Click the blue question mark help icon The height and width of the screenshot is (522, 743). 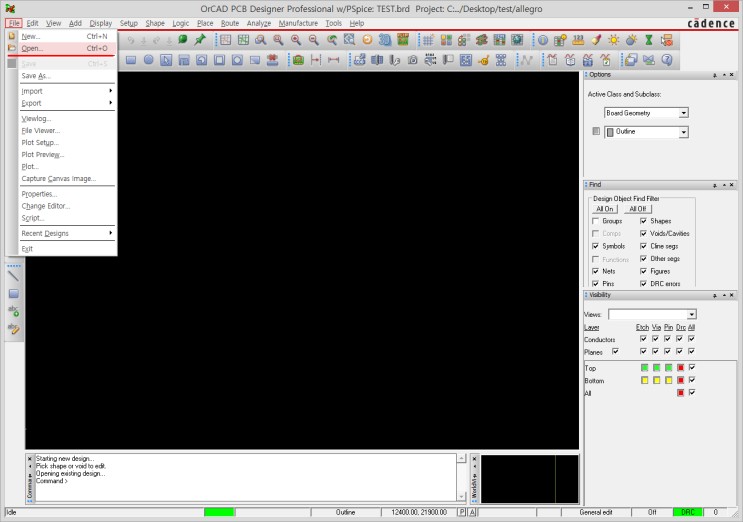(x=667, y=60)
